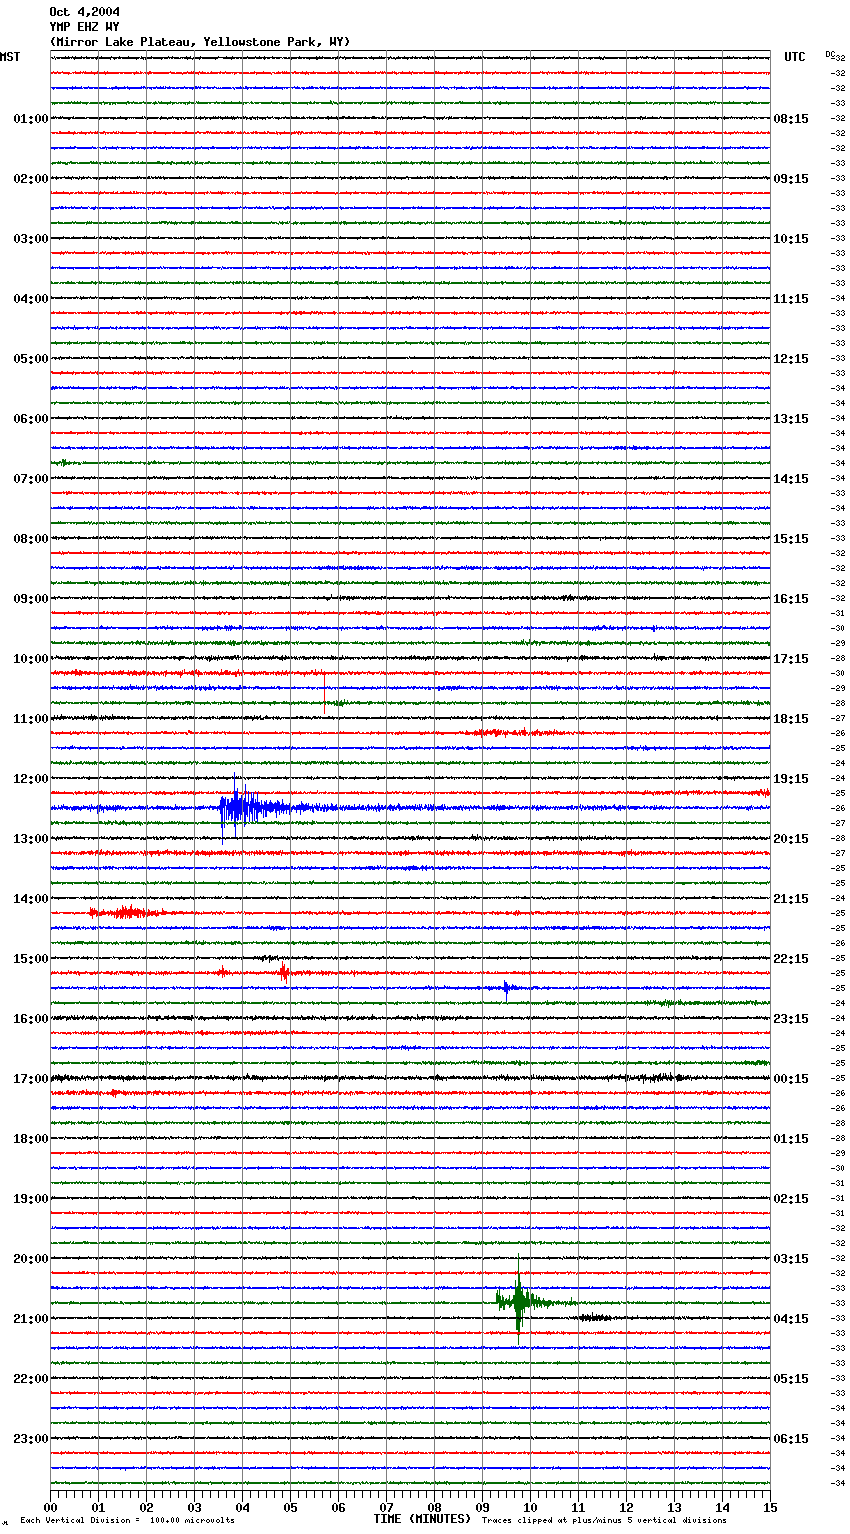Viewport: 850px width, 1534px height.
Task: Select the 21:00 MST hour label
Action: [x=31, y=1319]
